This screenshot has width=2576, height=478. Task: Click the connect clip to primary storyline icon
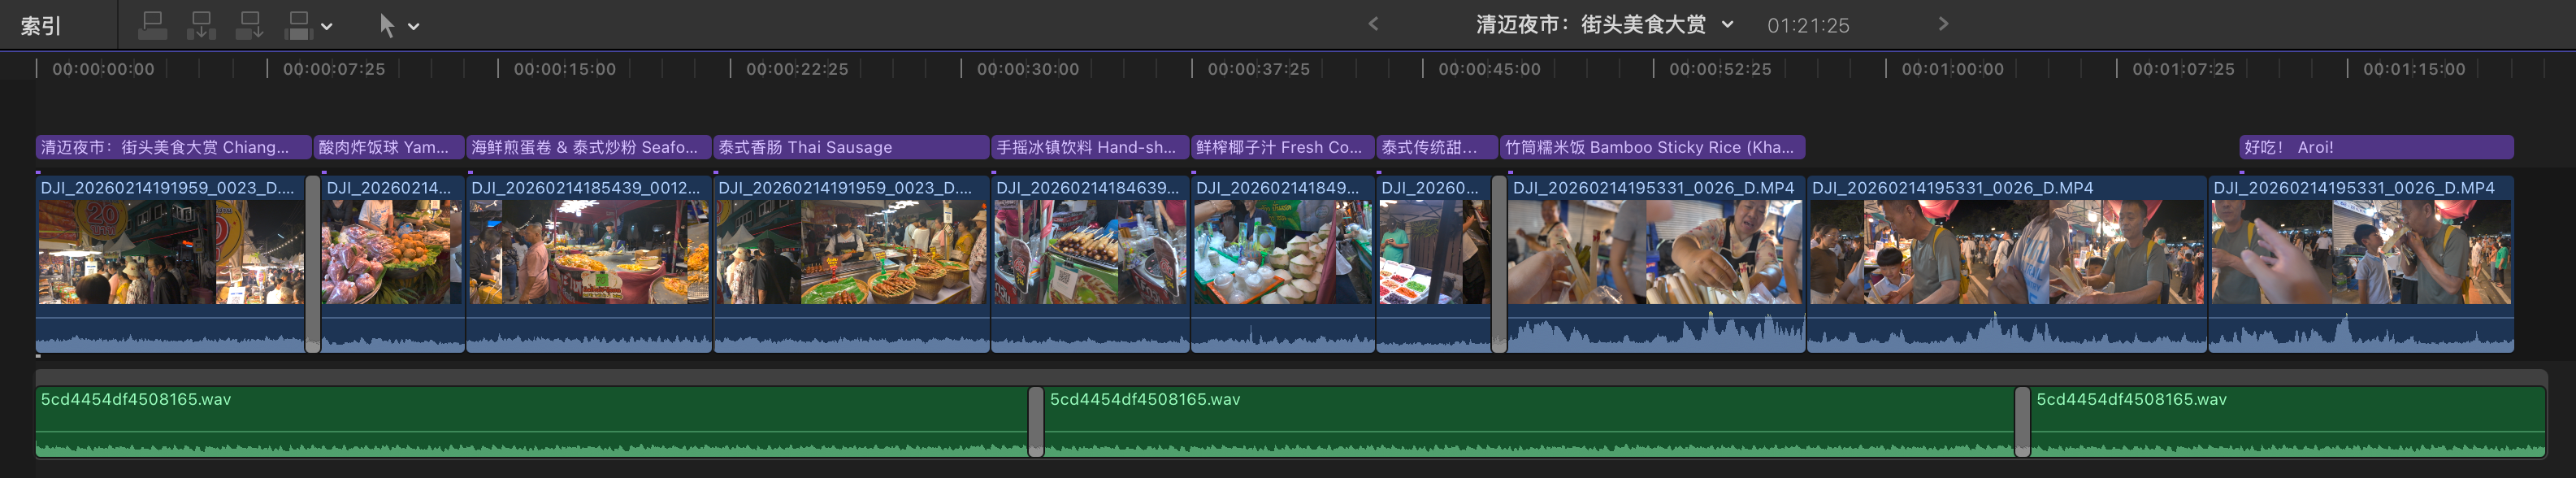pos(152,25)
